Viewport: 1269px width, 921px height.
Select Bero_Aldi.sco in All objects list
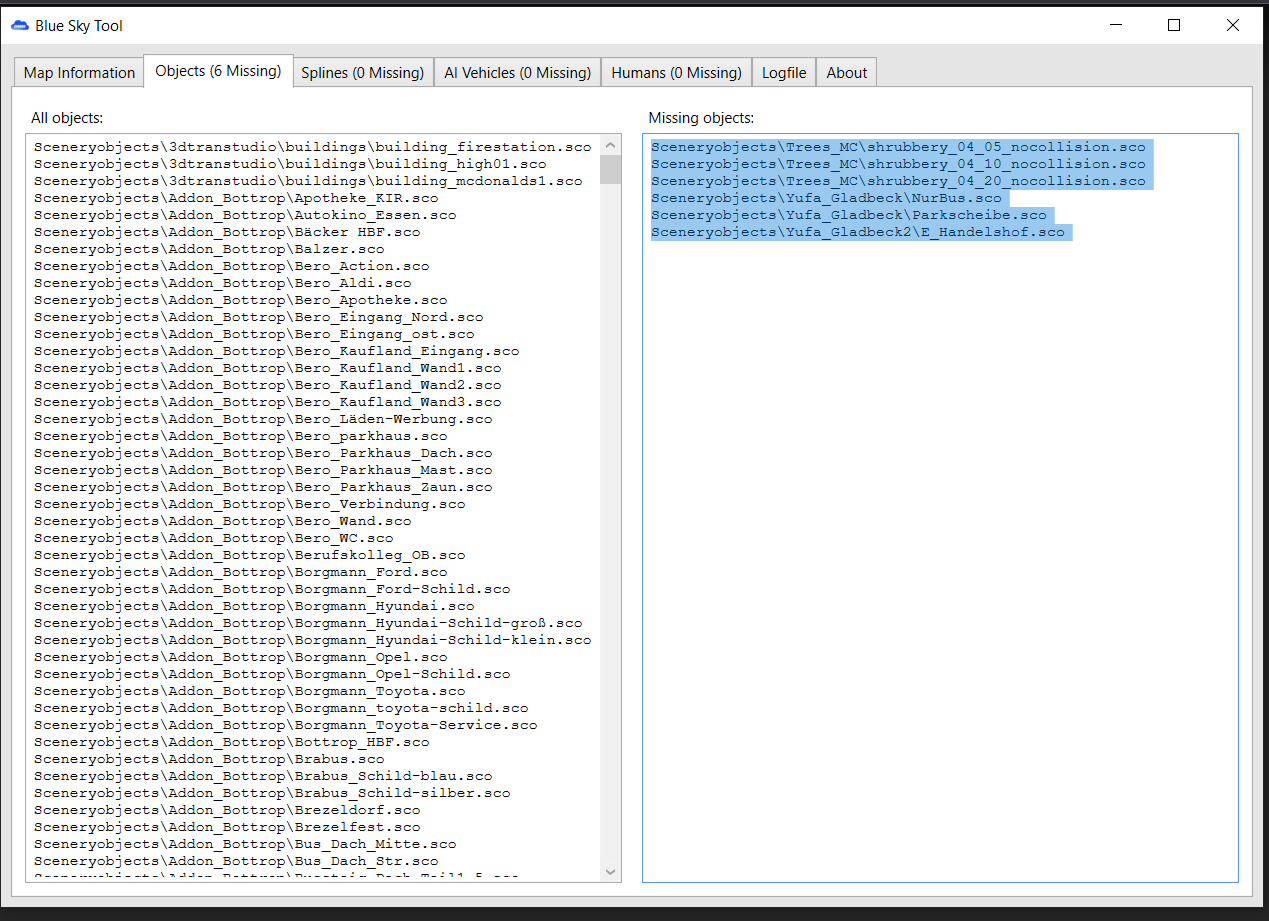[222, 283]
